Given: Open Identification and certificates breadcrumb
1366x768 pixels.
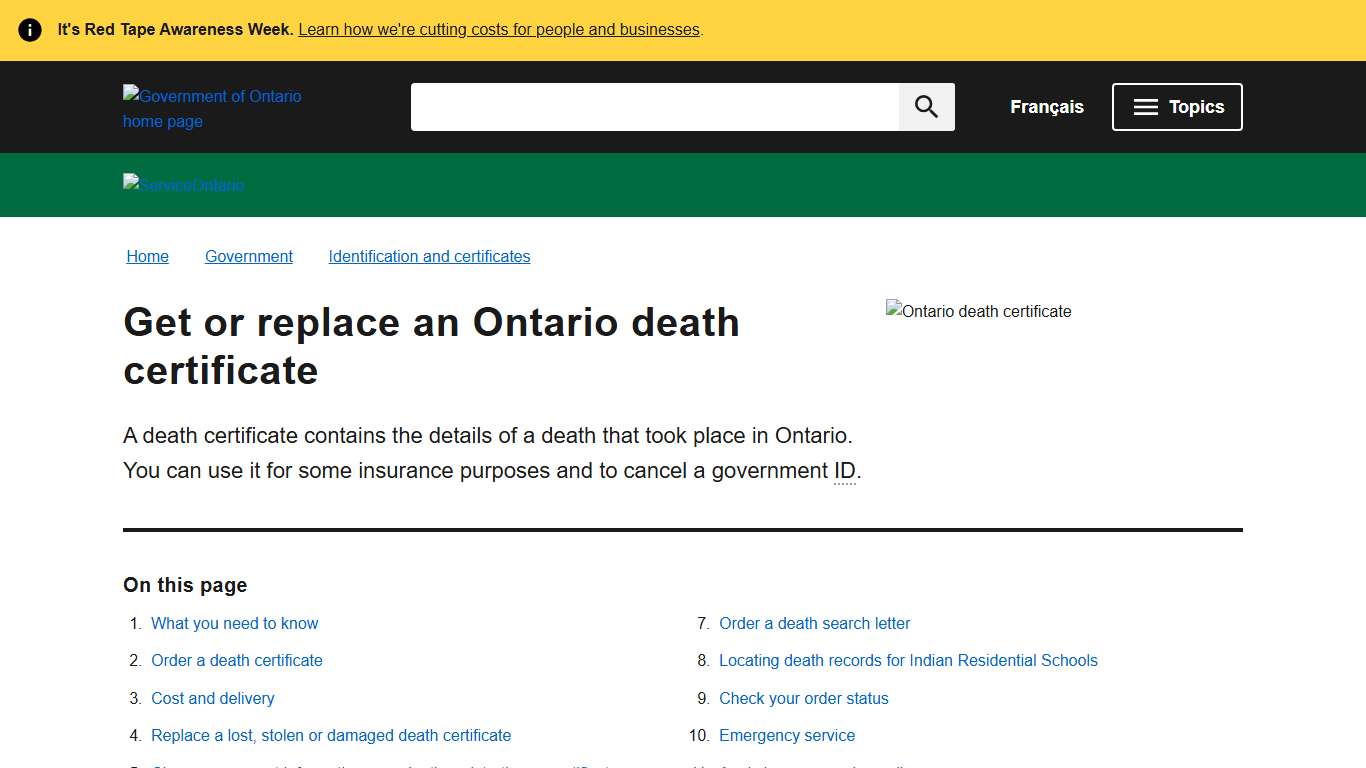Looking at the screenshot, I should pos(429,256).
